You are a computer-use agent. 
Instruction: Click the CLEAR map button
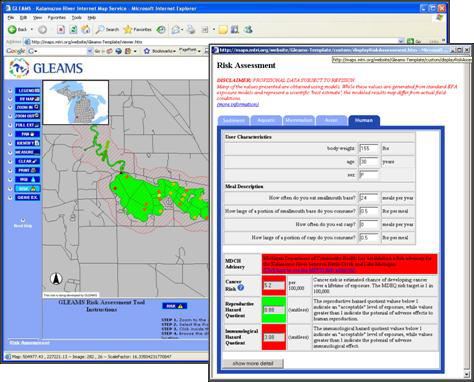coord(28,161)
